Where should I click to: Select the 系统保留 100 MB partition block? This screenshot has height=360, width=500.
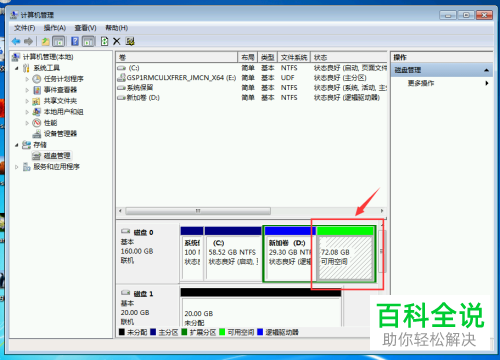point(192,254)
